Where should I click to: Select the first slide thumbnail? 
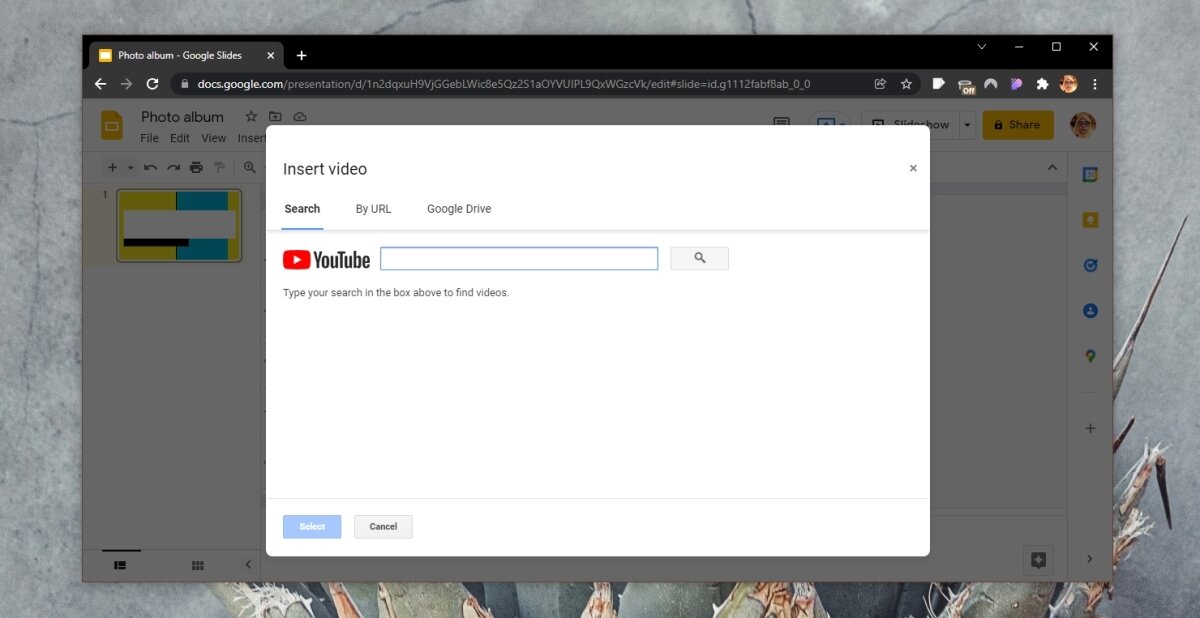coord(179,226)
